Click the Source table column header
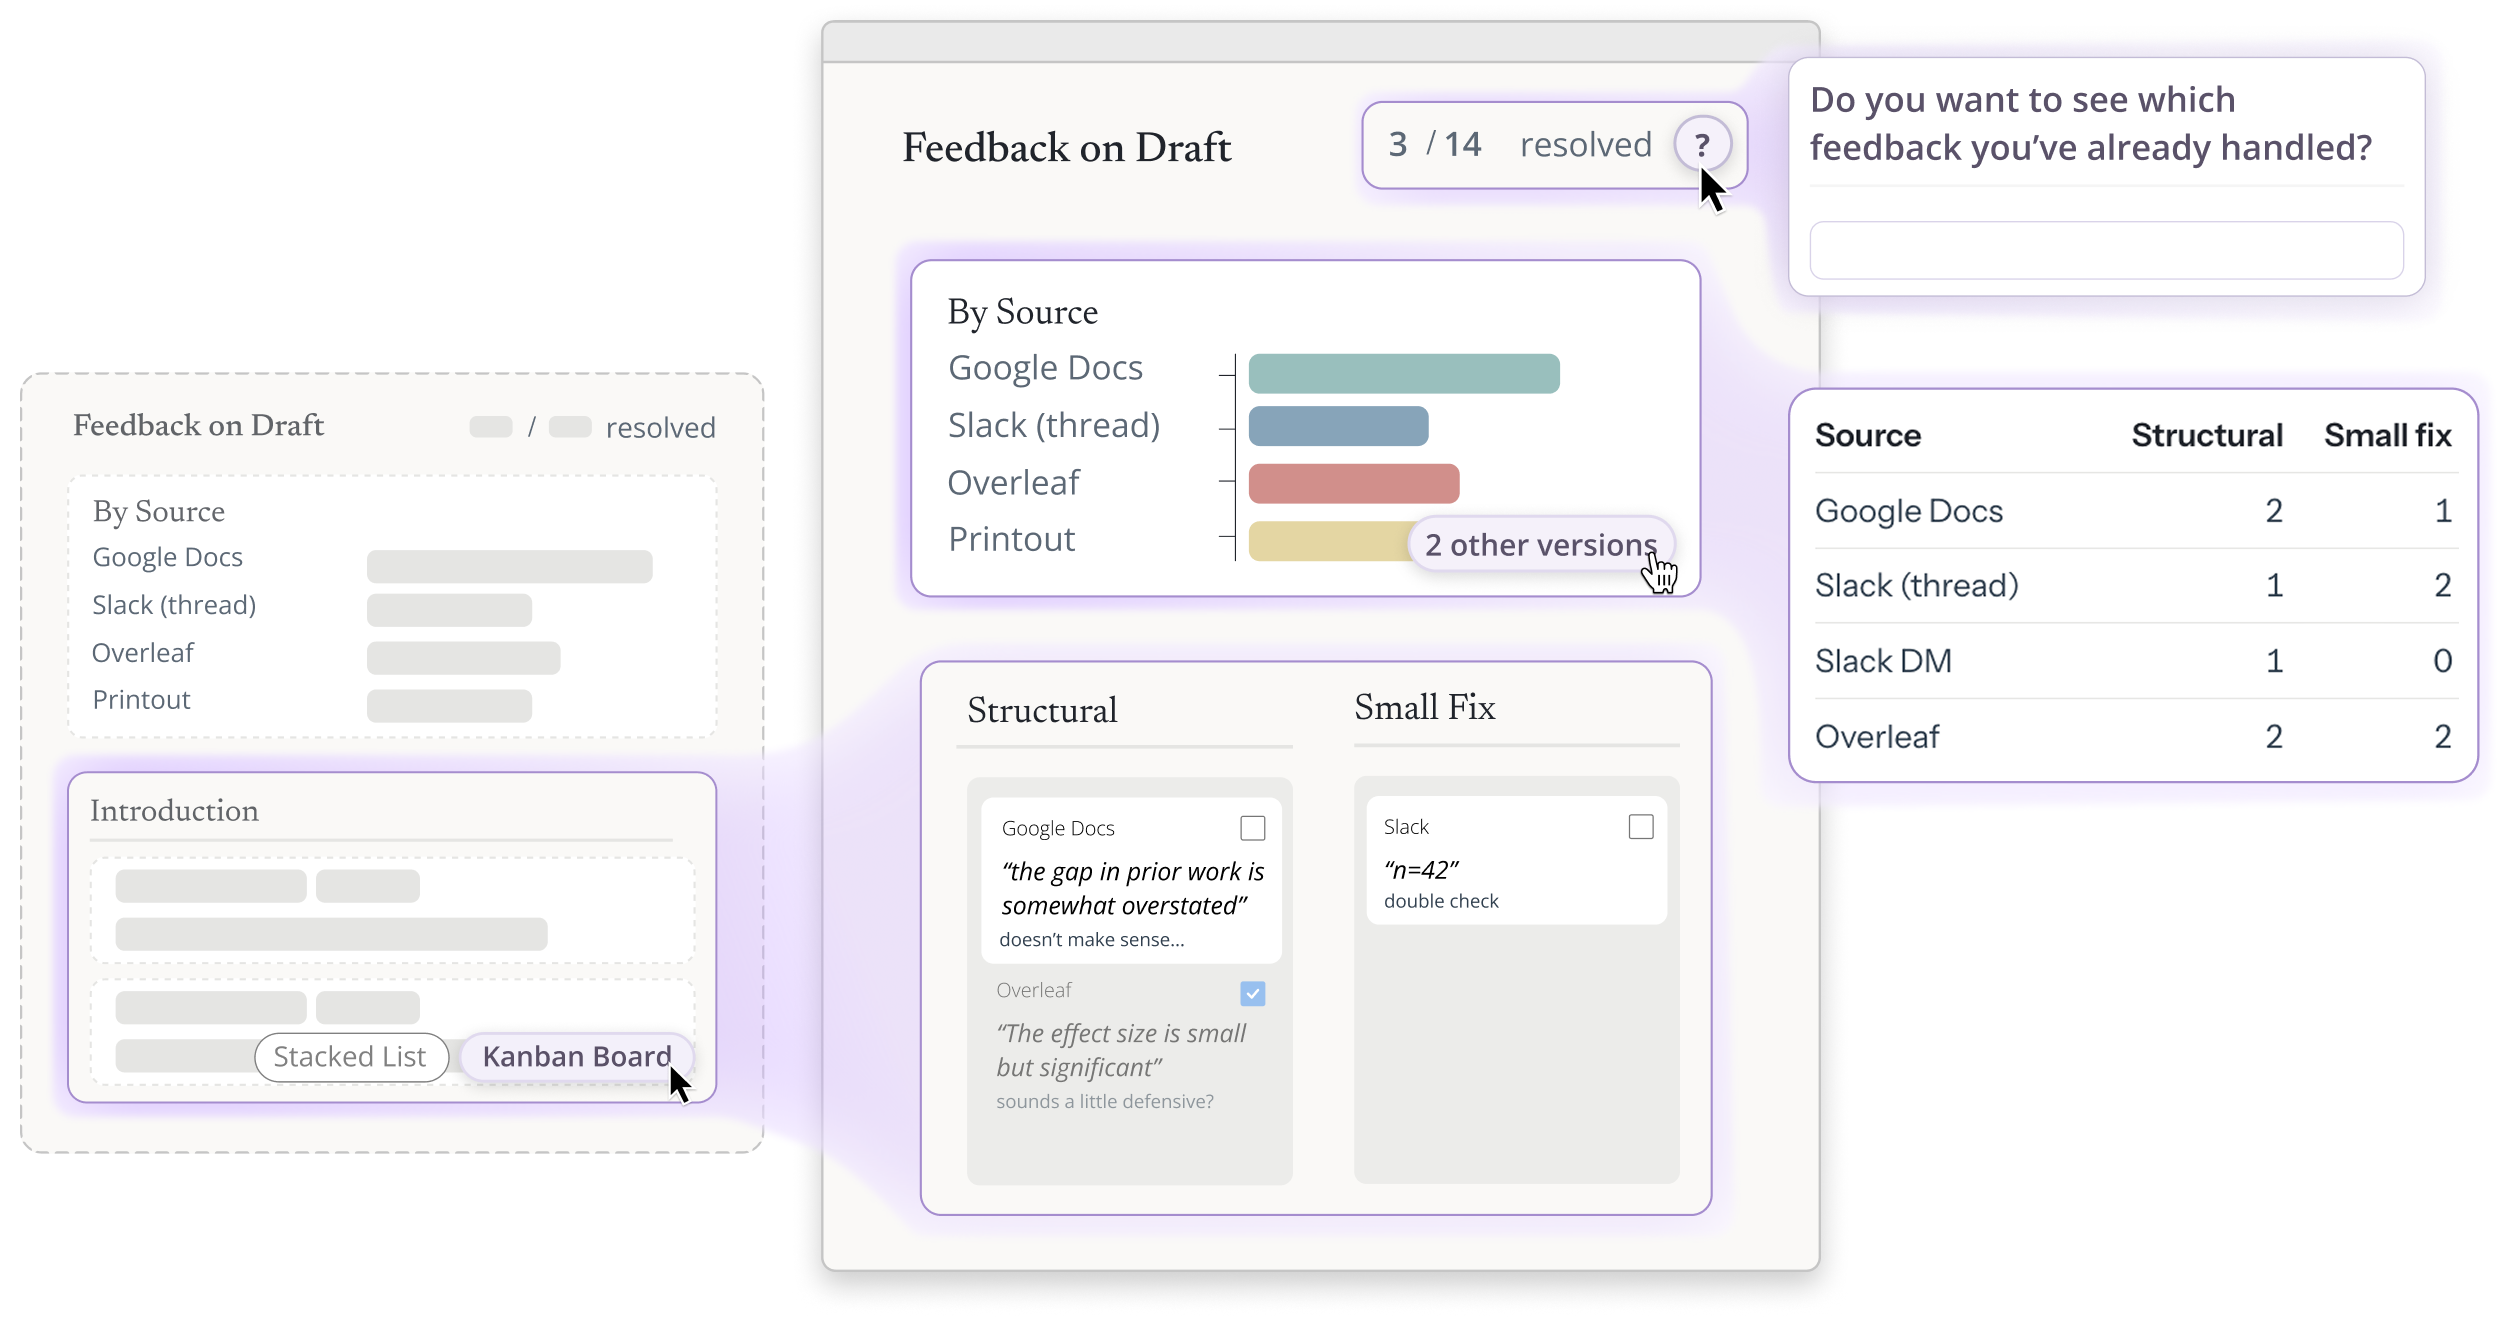The width and height of the screenshot is (2511, 1317). [x=1867, y=435]
